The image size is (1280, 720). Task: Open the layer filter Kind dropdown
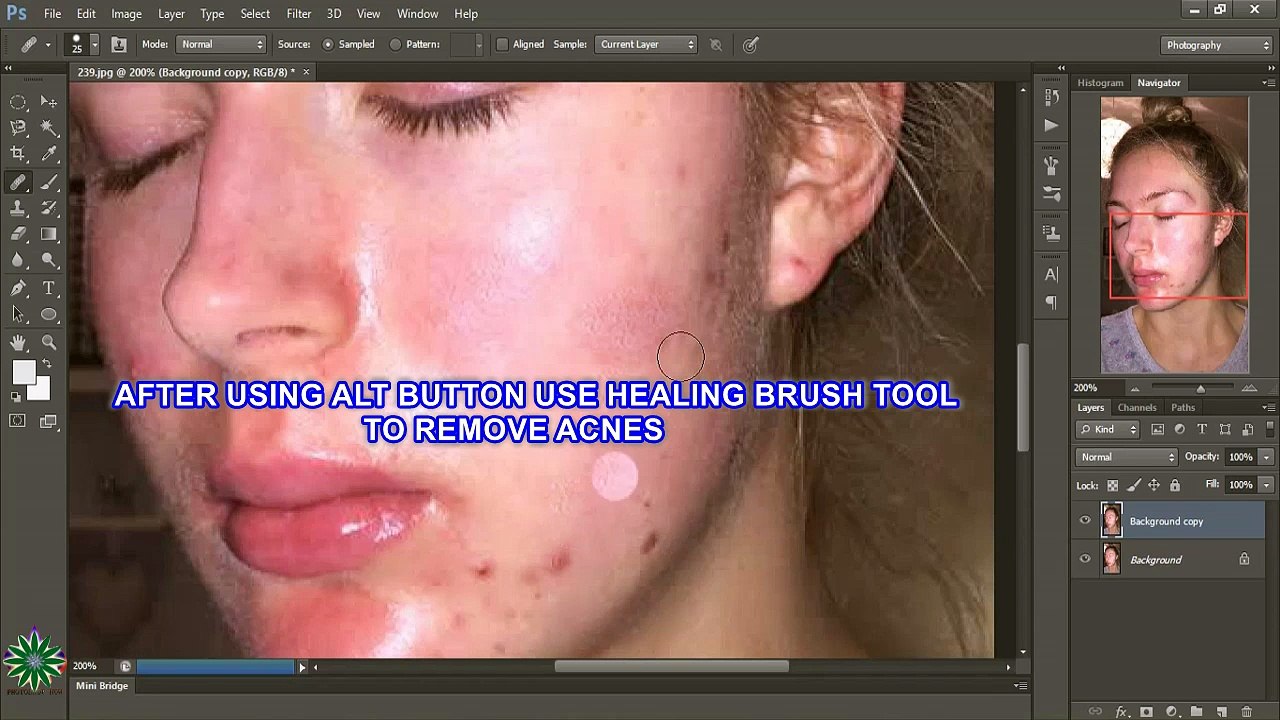(x=1108, y=429)
